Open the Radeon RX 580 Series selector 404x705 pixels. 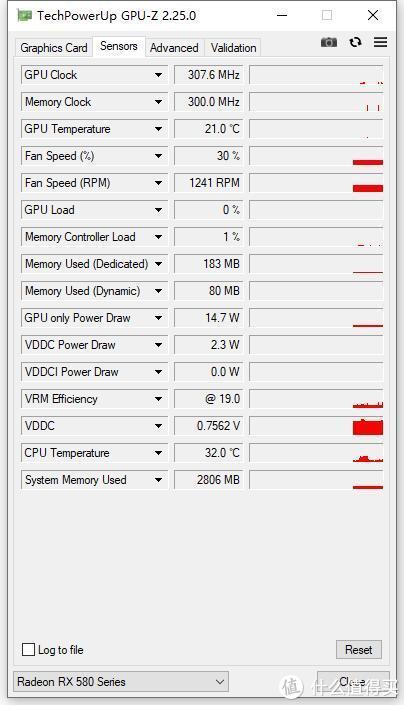click(x=121, y=682)
